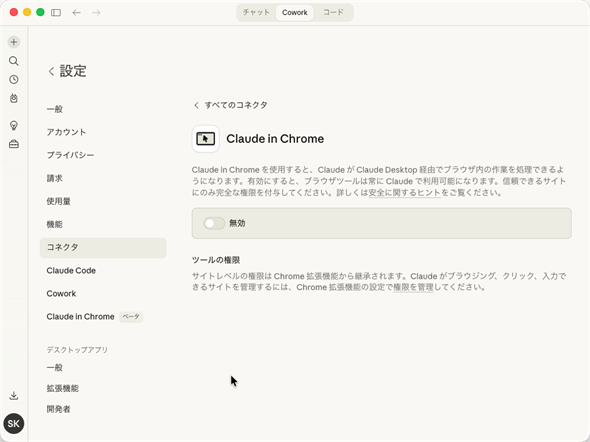
Task: Open the 拡張機能 settings section
Action: 103,388
